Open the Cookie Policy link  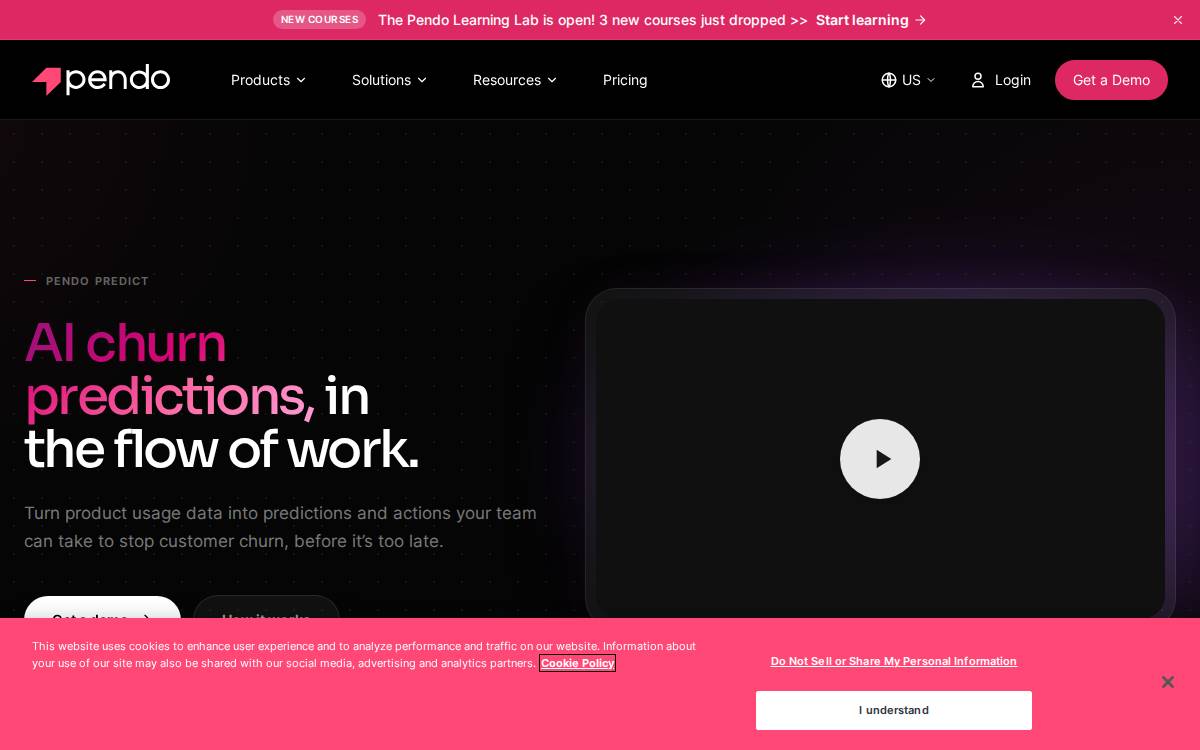(577, 663)
